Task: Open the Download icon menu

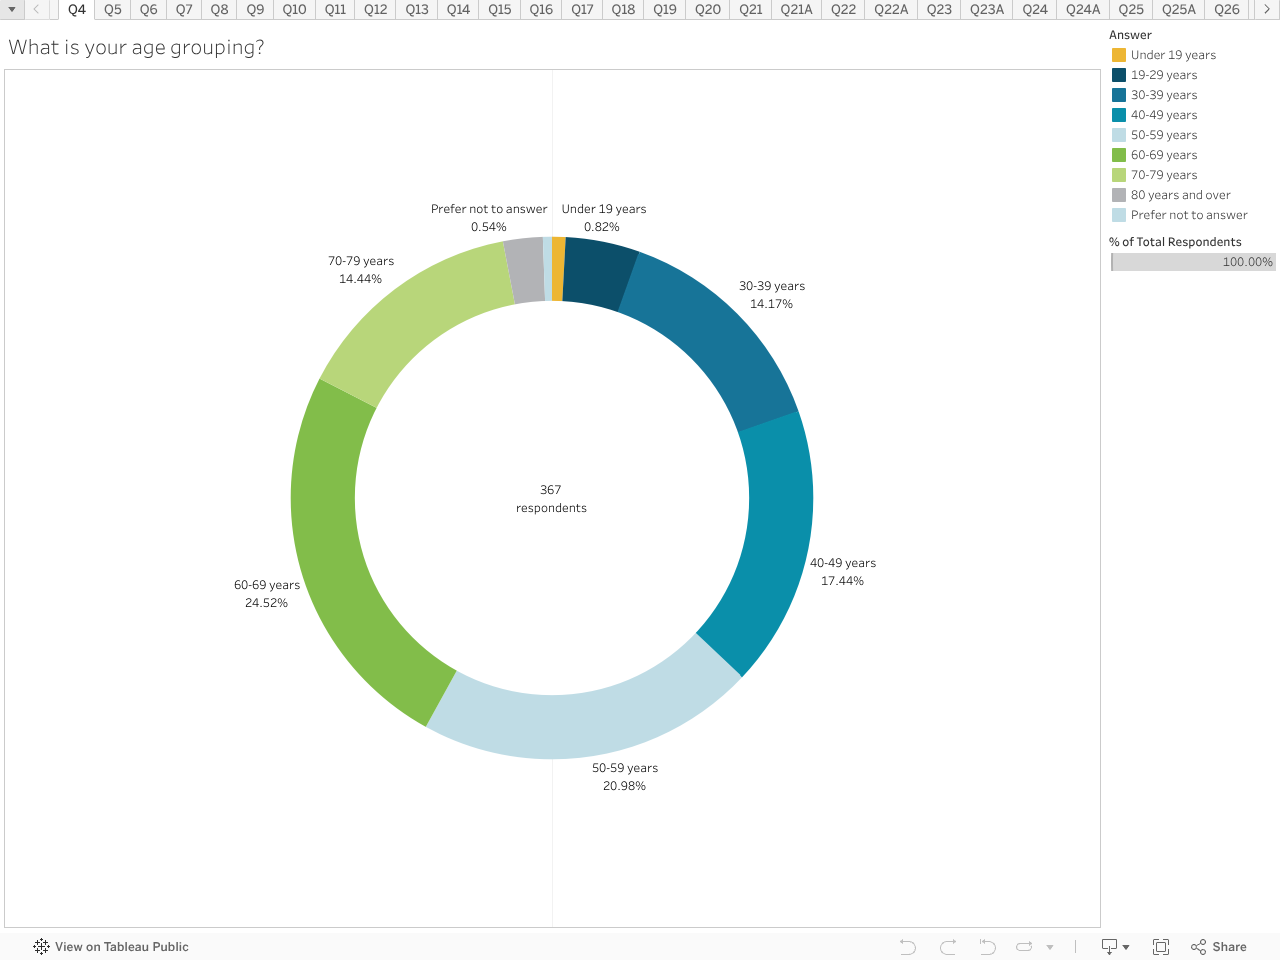Action: pyautogui.click(x=1114, y=947)
